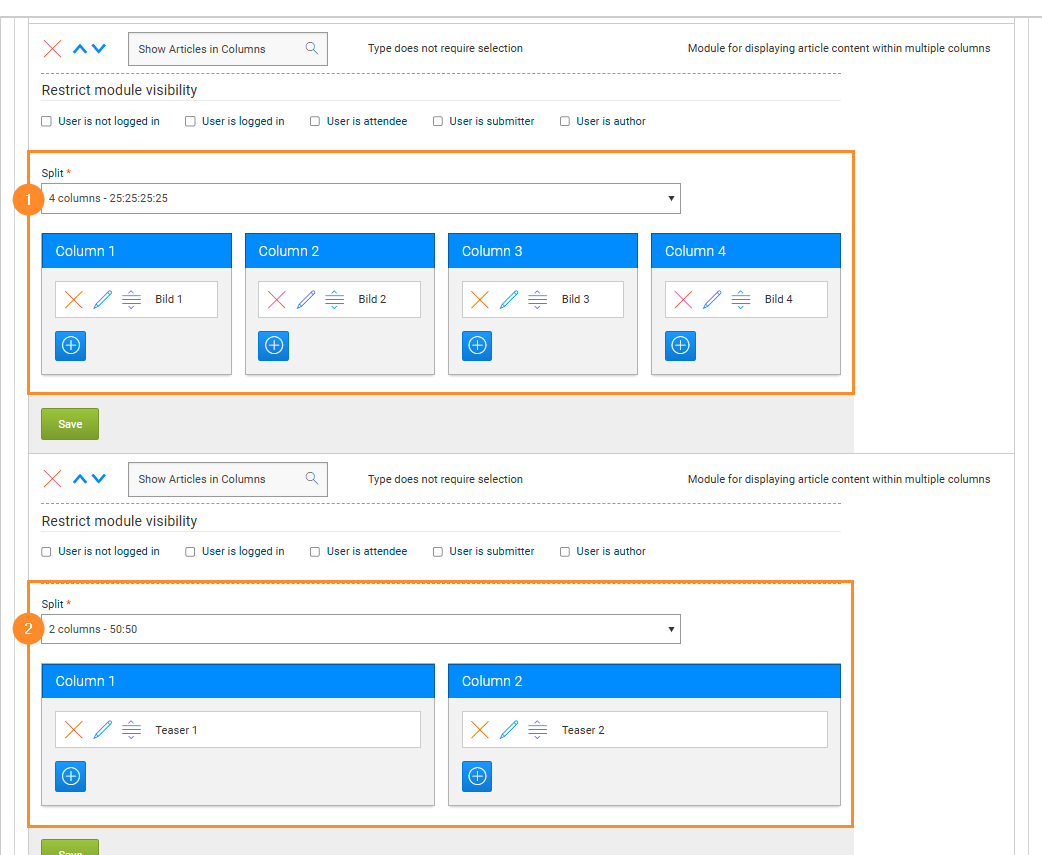Click second module's Show Articles in Columns field
Image resolution: width=1042 pixels, height=855 pixels.
(228, 479)
